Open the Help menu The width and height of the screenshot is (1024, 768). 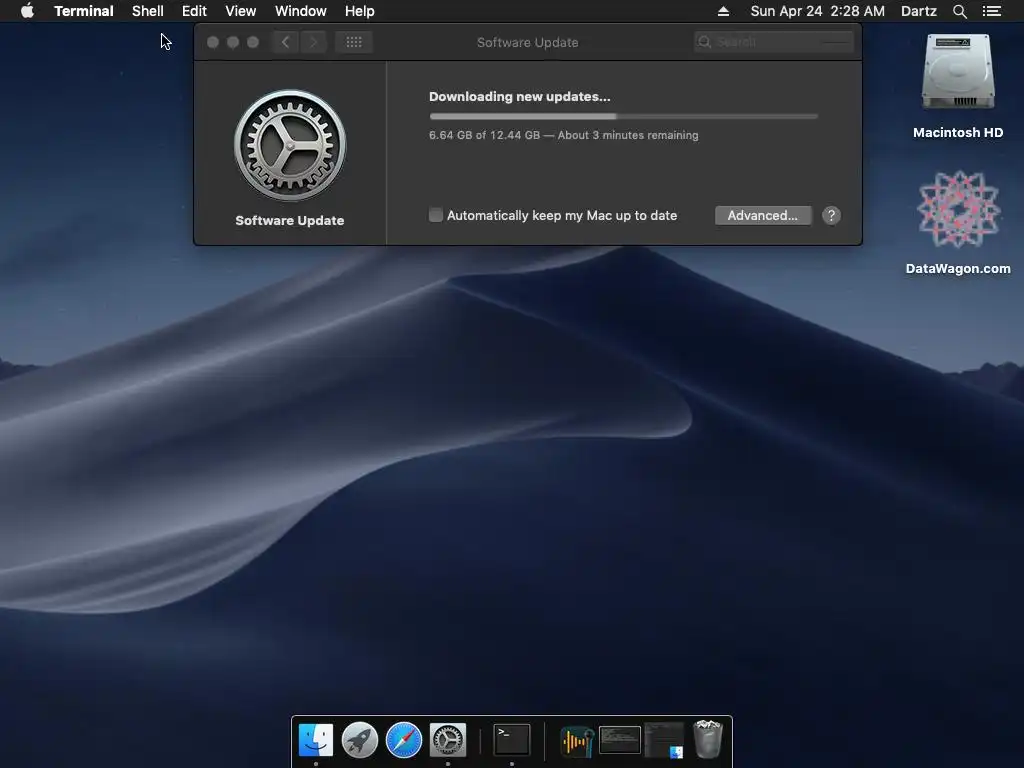coord(359,11)
